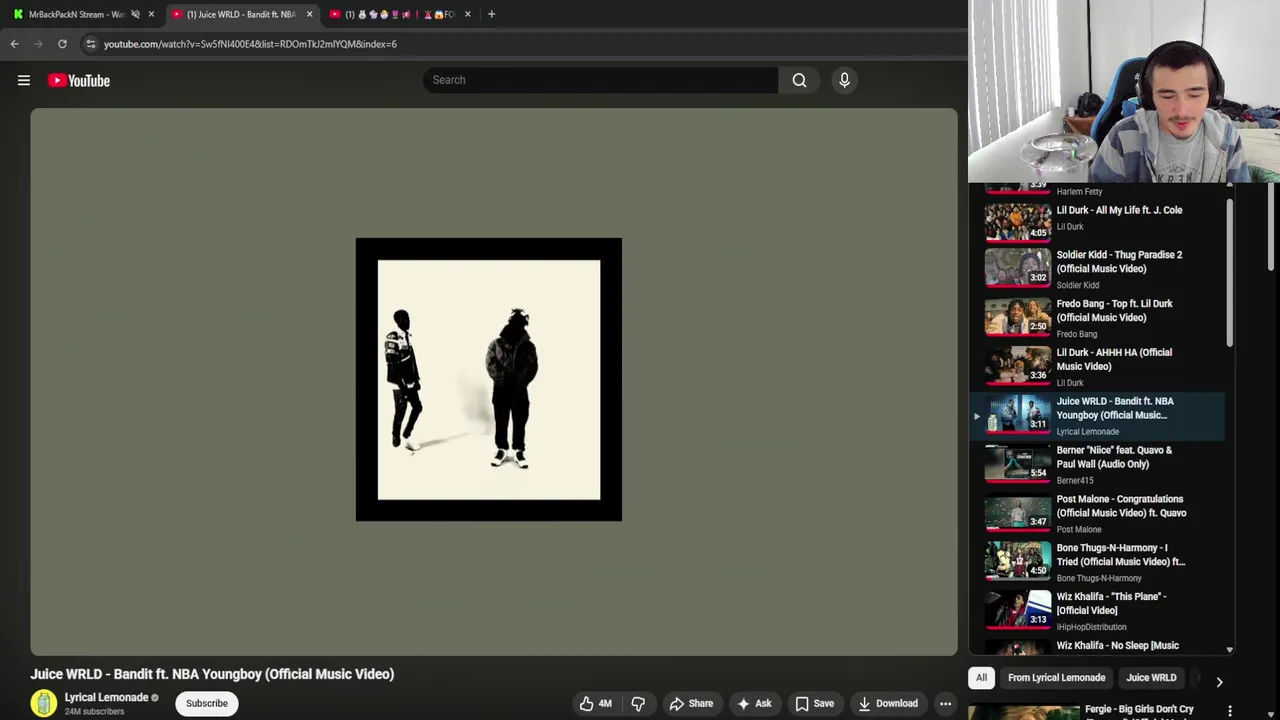Switch to the MrBackPackN Stream tab
This screenshot has width=1280, height=720.
point(78,14)
